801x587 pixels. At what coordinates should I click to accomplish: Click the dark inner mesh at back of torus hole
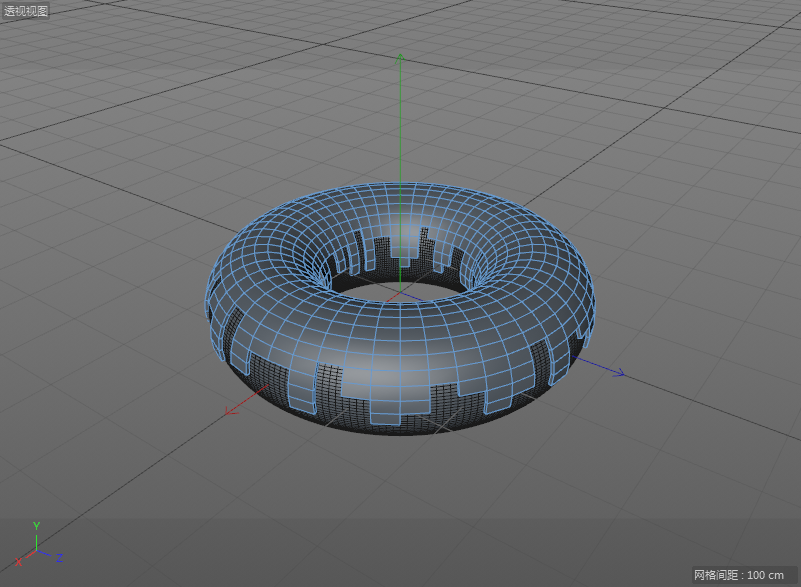[x=400, y=262]
